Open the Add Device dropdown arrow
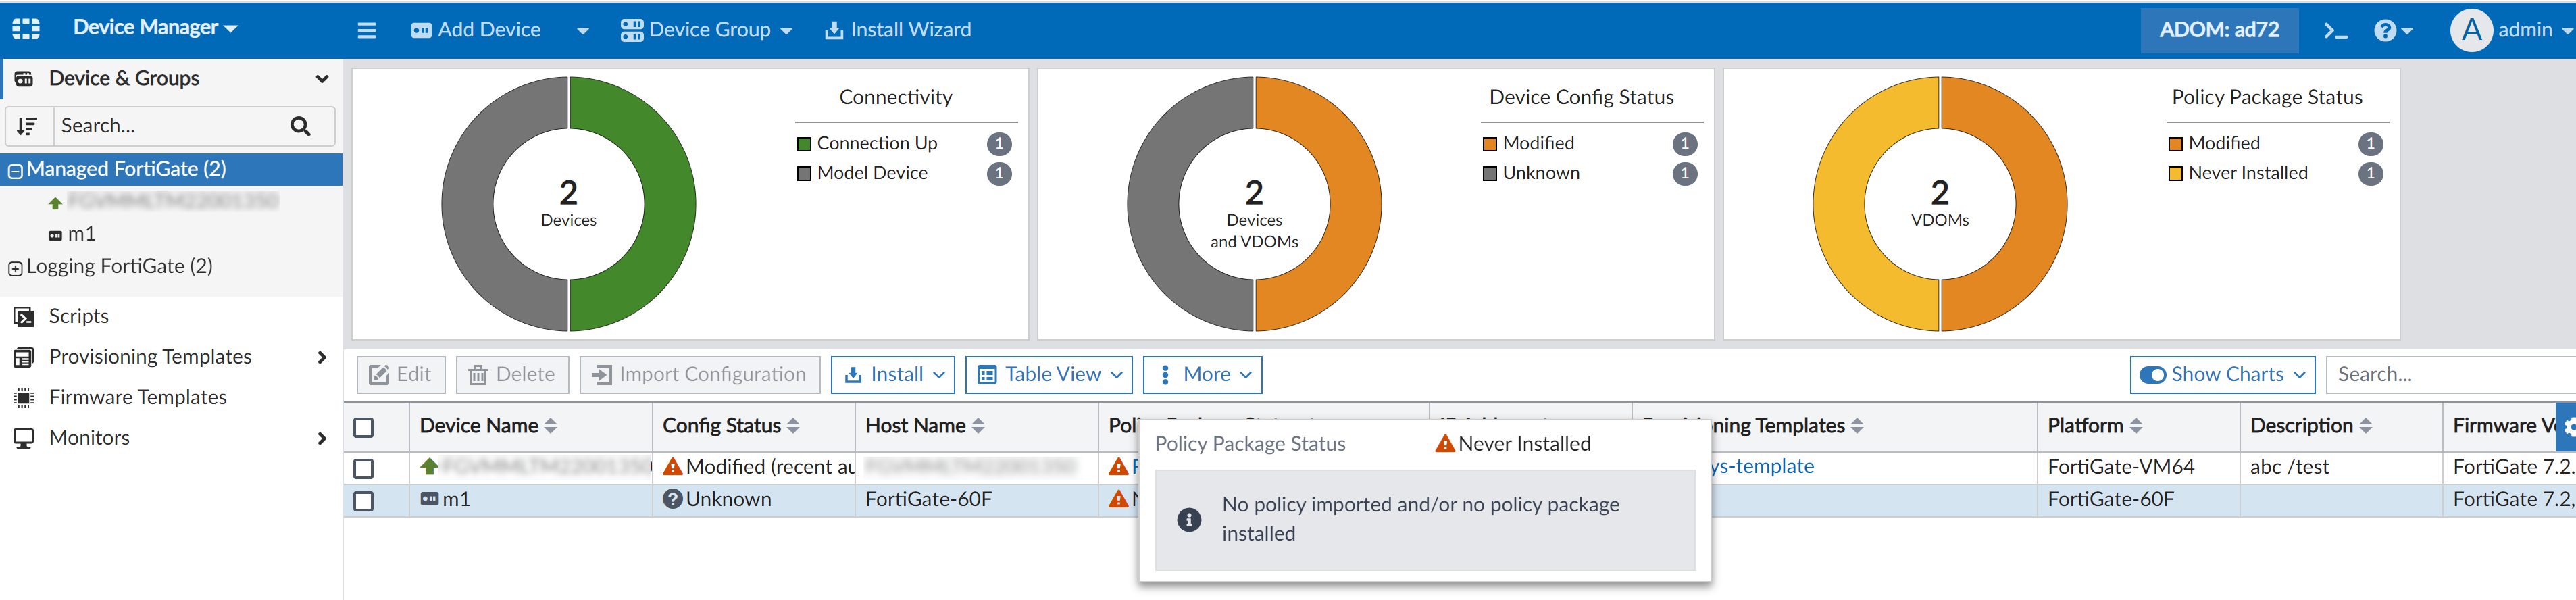 582,31
